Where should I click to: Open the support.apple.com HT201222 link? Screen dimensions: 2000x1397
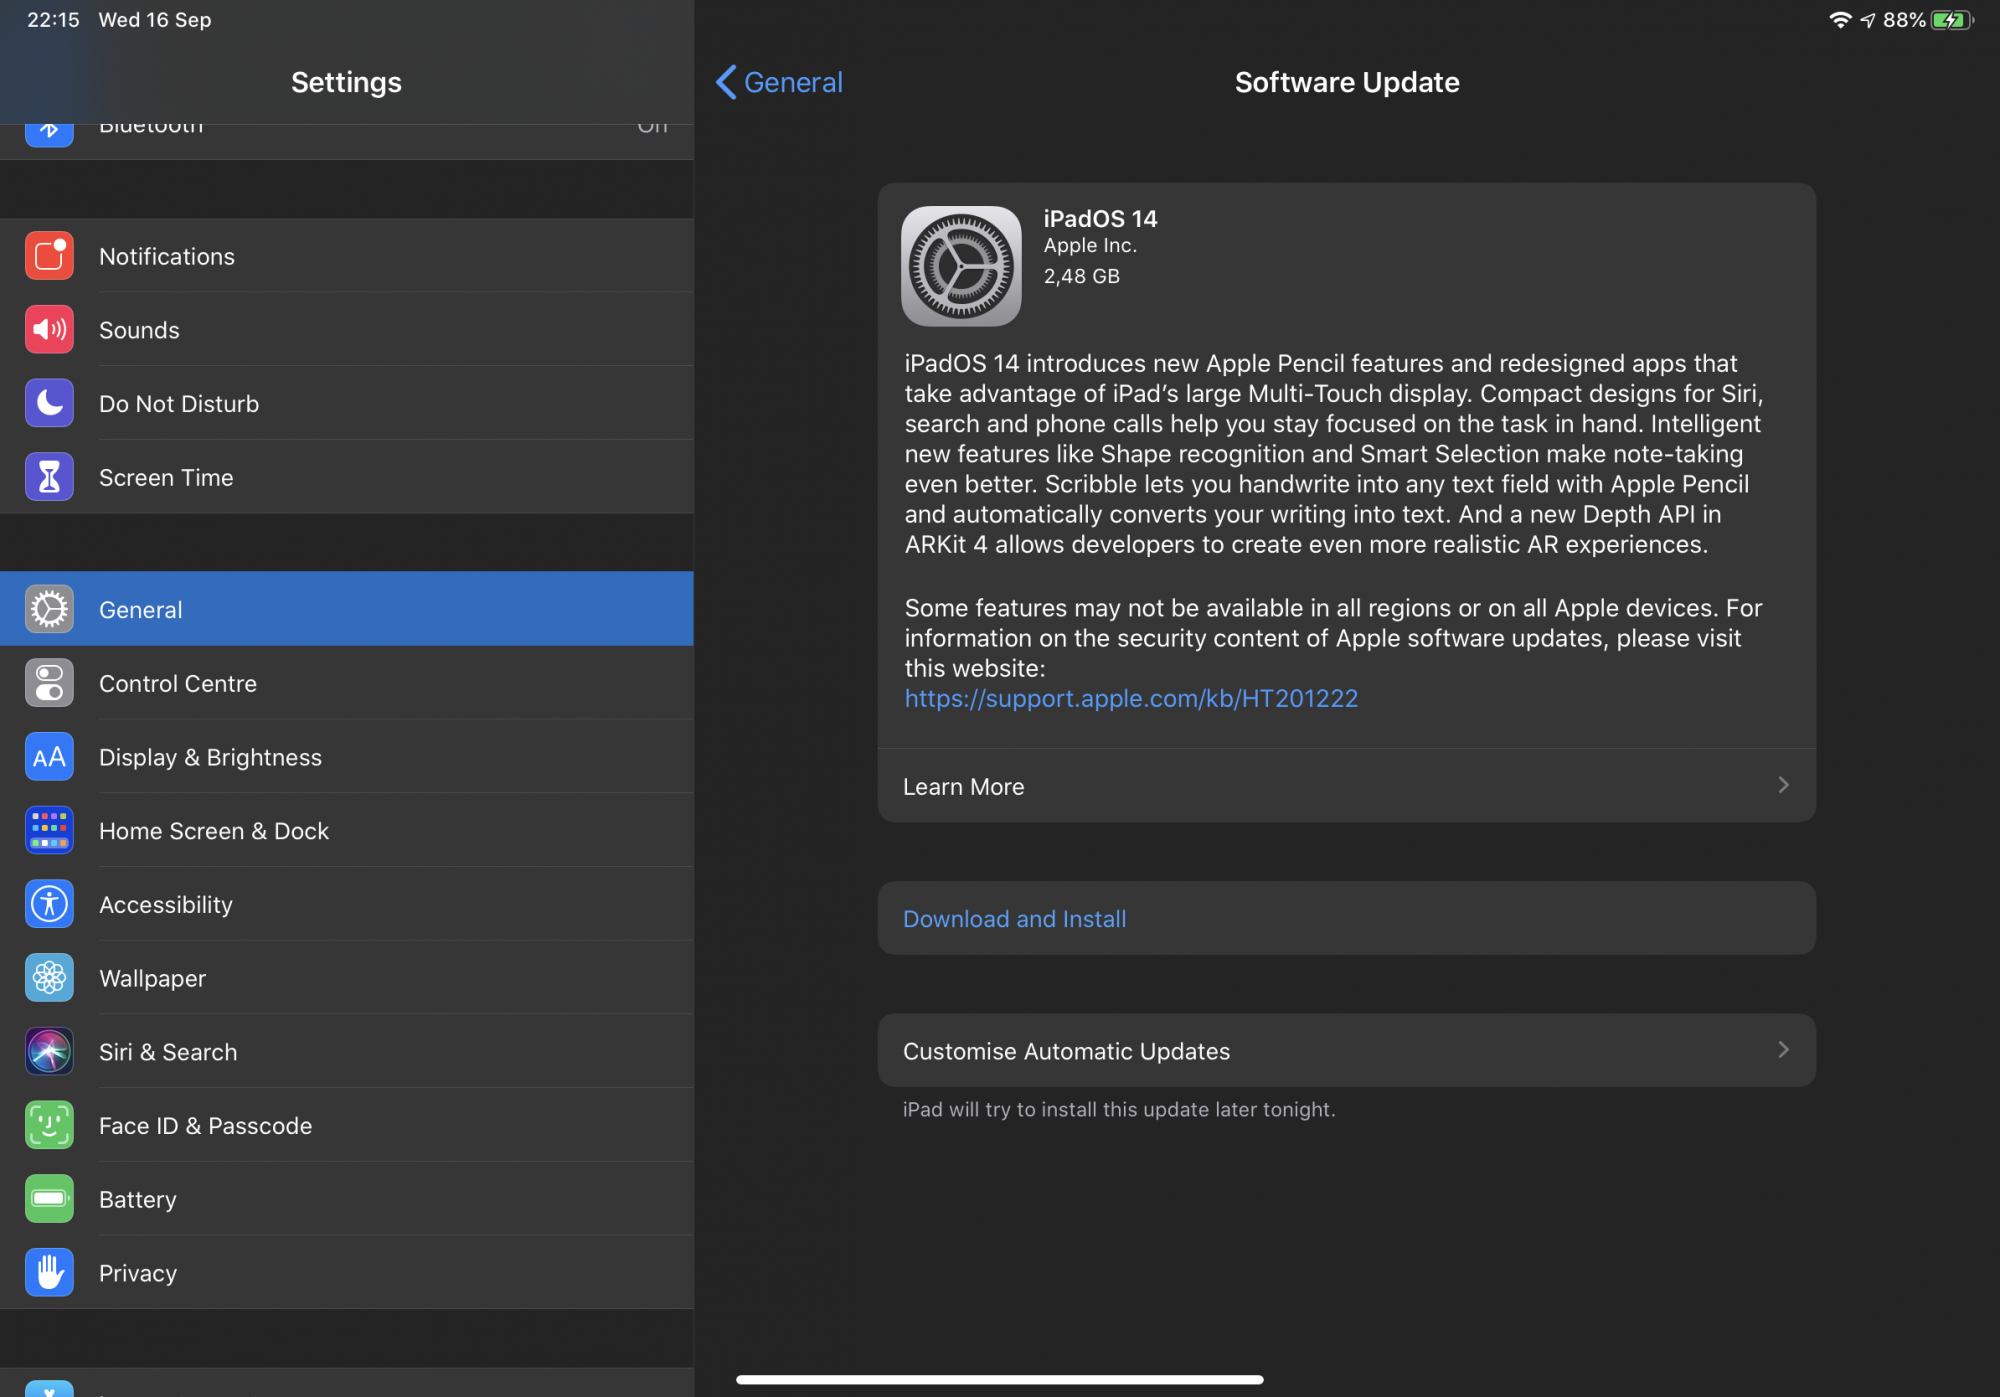coord(1131,698)
